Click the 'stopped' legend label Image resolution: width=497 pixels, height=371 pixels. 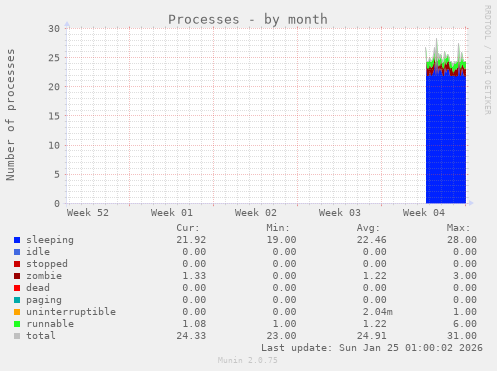(47, 264)
